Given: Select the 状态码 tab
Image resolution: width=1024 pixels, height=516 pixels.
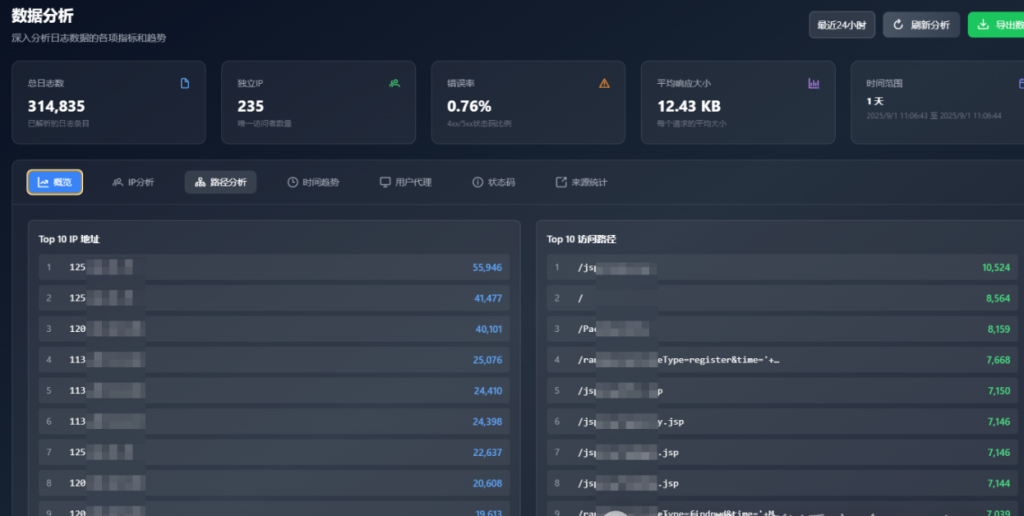Looking at the screenshot, I should 493,182.
